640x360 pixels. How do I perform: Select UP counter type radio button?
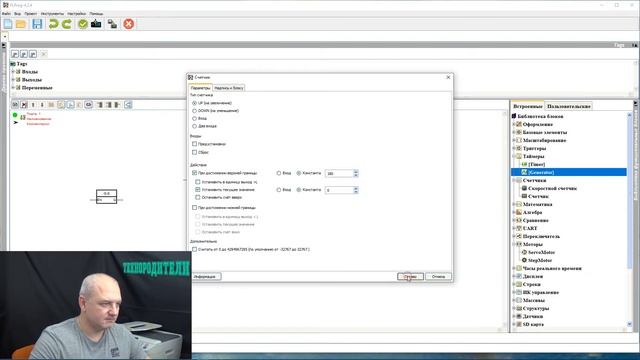click(194, 103)
